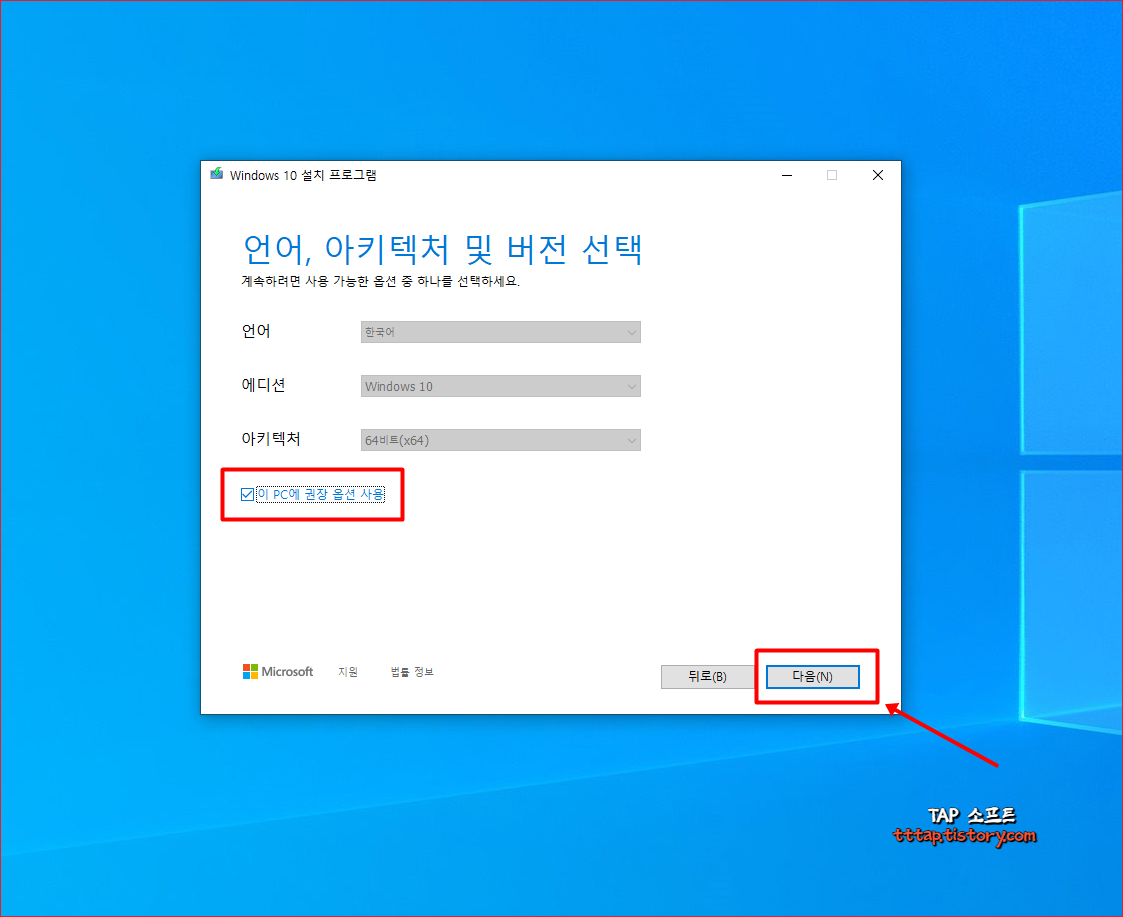Viewport: 1123px width, 917px height.
Task: Click the Microsoft logo
Action: tap(278, 671)
